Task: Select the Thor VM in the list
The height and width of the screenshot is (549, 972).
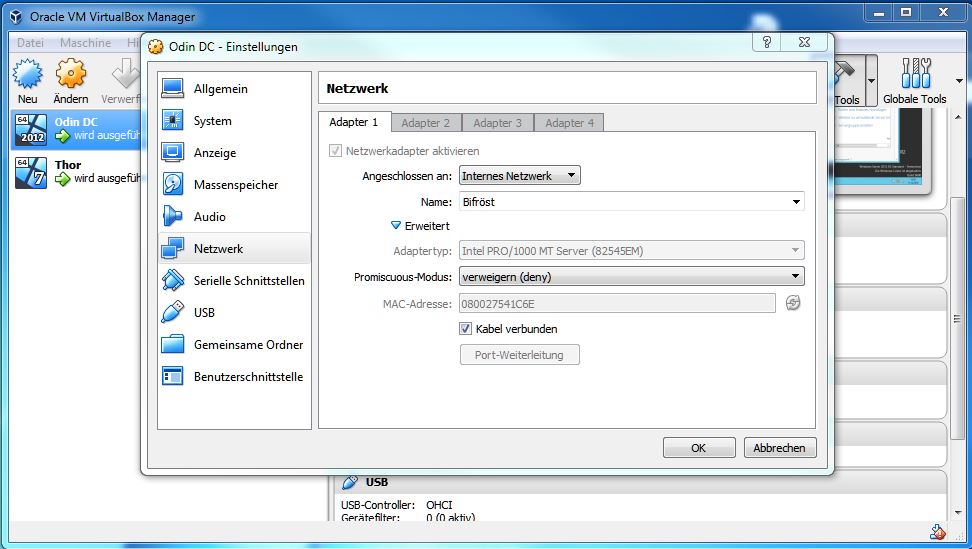Action: [76, 172]
